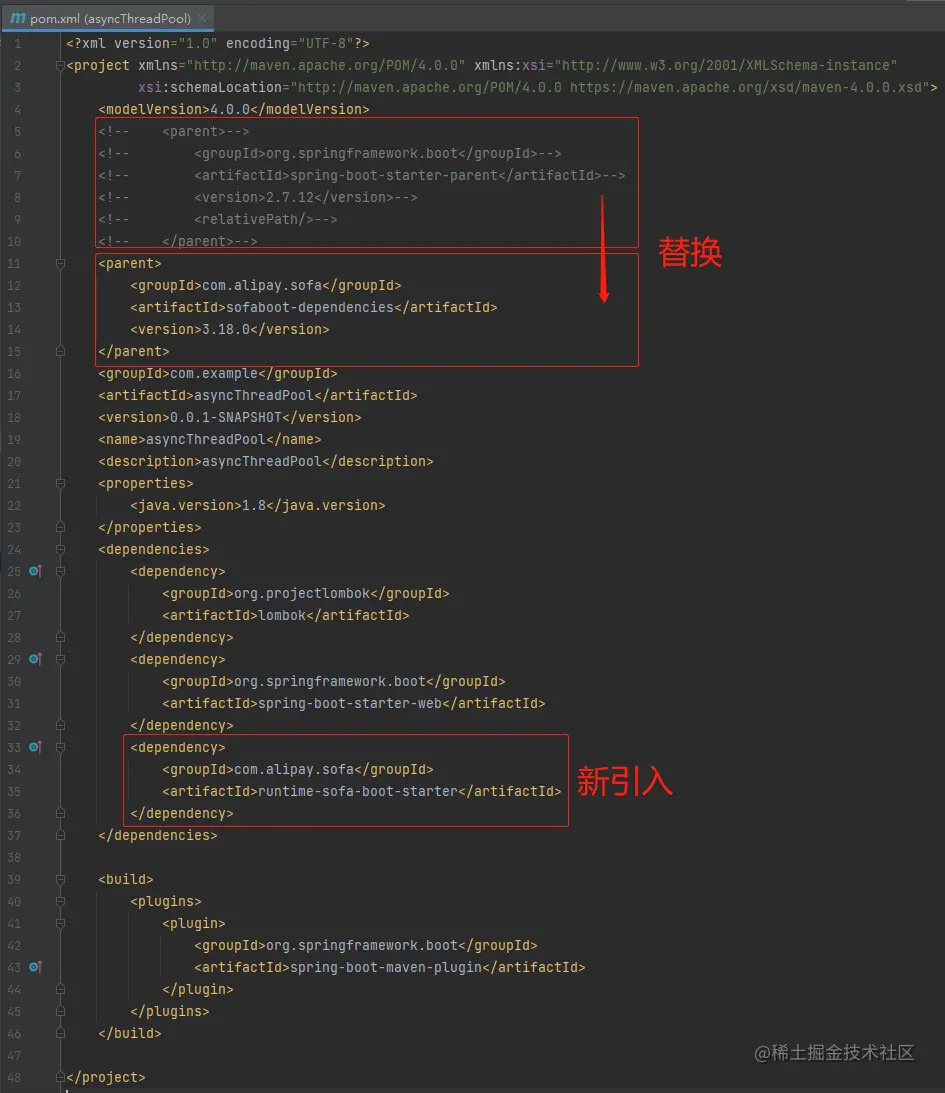Click closing </project> tag

point(106,1077)
